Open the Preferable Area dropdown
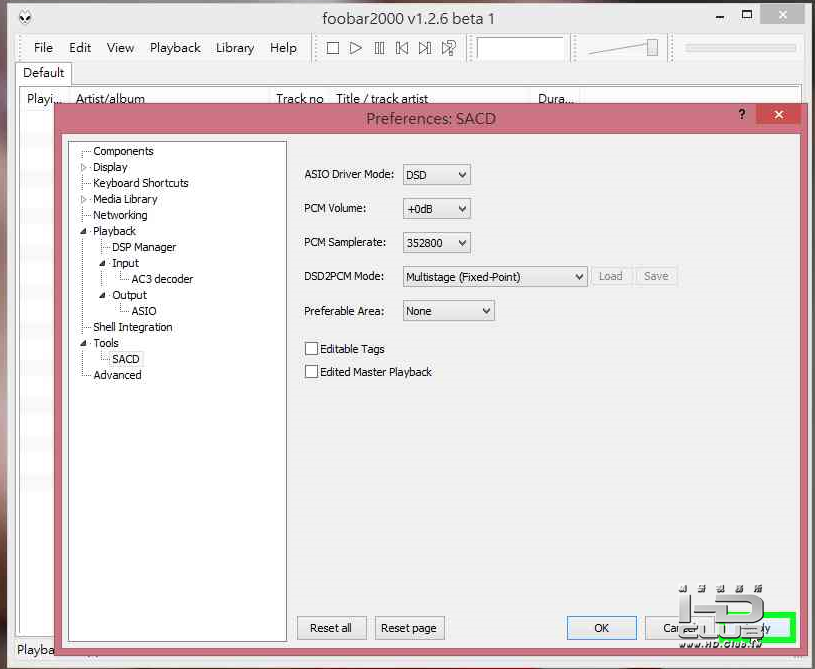 [x=449, y=311]
